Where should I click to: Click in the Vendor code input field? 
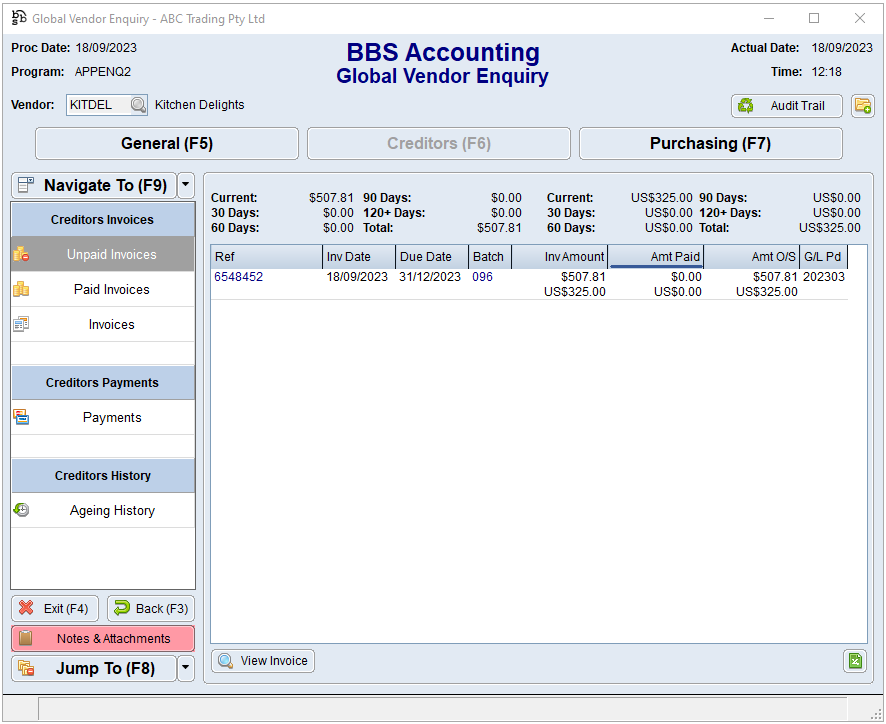[x=97, y=105]
